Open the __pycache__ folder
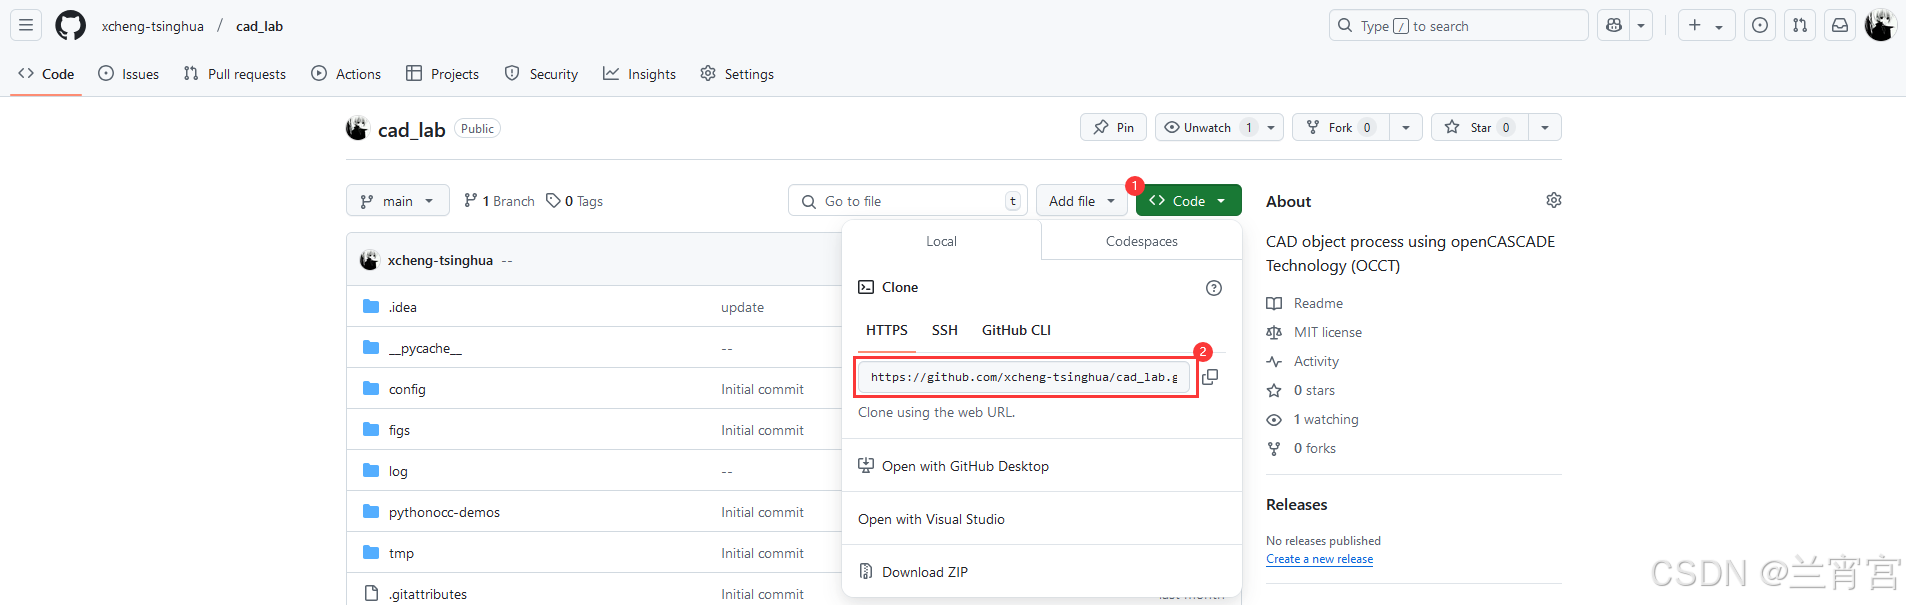The height and width of the screenshot is (605, 1906). 425,348
